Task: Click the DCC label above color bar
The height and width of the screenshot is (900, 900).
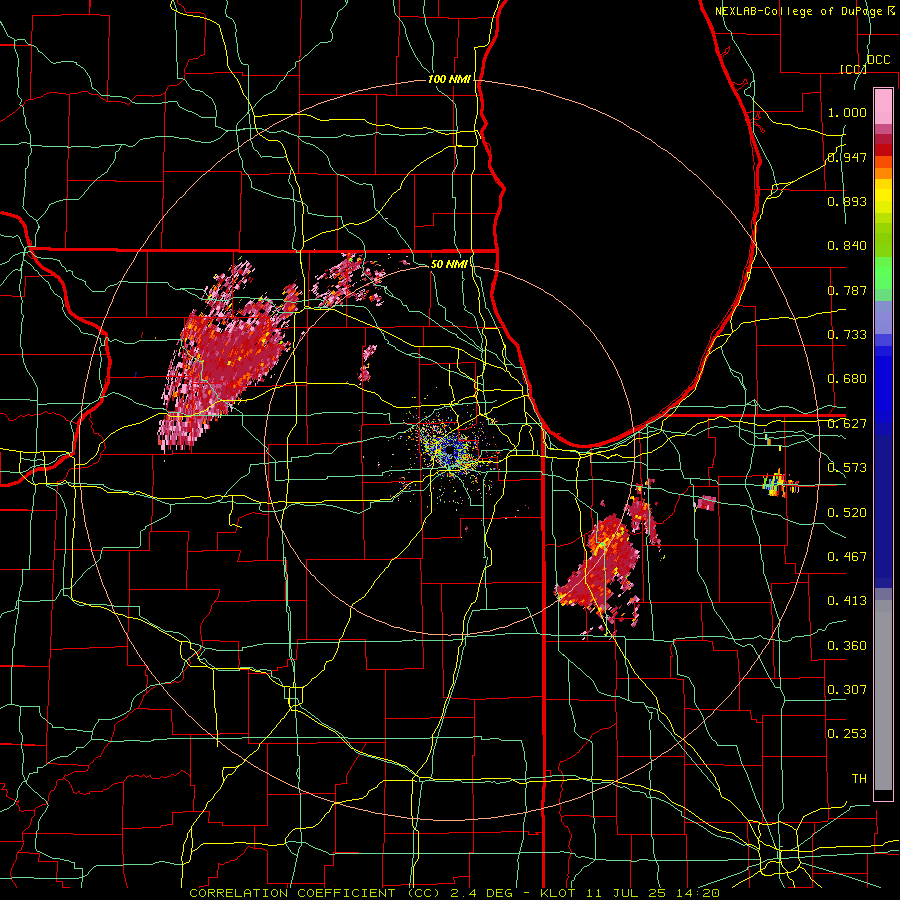Action: click(x=878, y=60)
